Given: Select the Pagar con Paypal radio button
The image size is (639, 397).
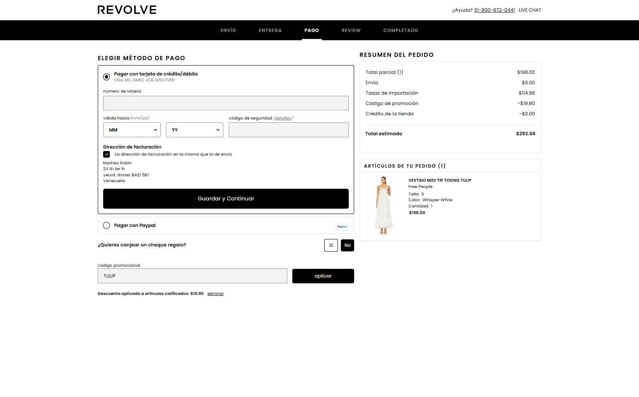Looking at the screenshot, I should (106, 225).
